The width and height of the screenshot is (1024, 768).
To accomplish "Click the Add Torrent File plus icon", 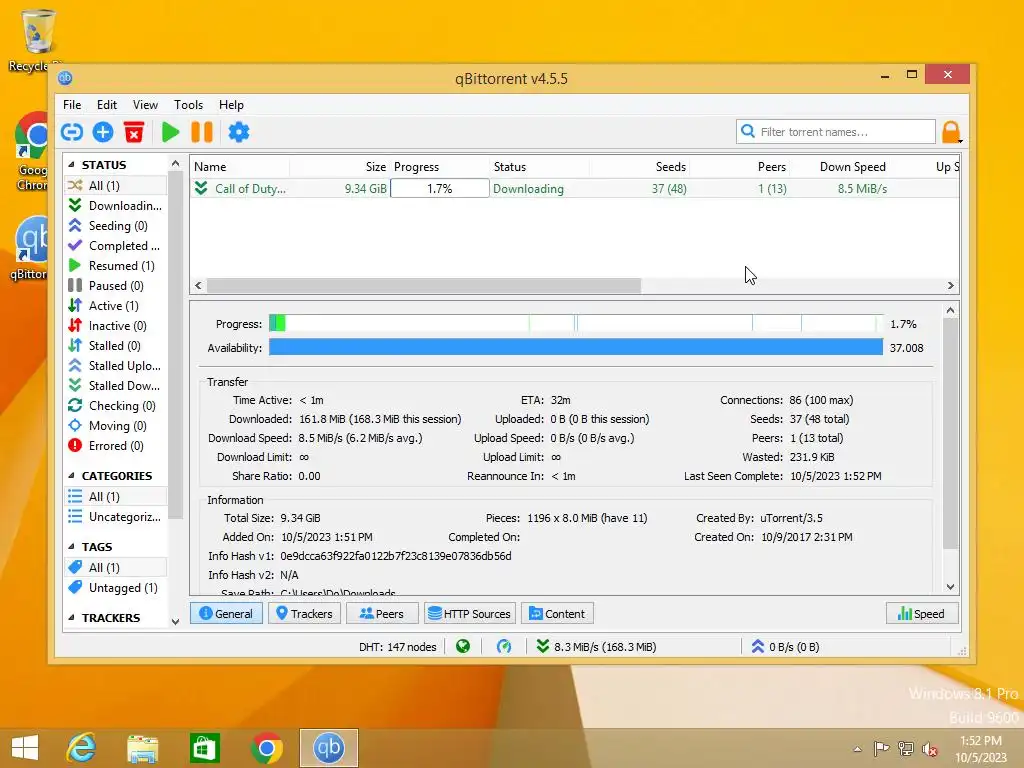I will tap(103, 133).
